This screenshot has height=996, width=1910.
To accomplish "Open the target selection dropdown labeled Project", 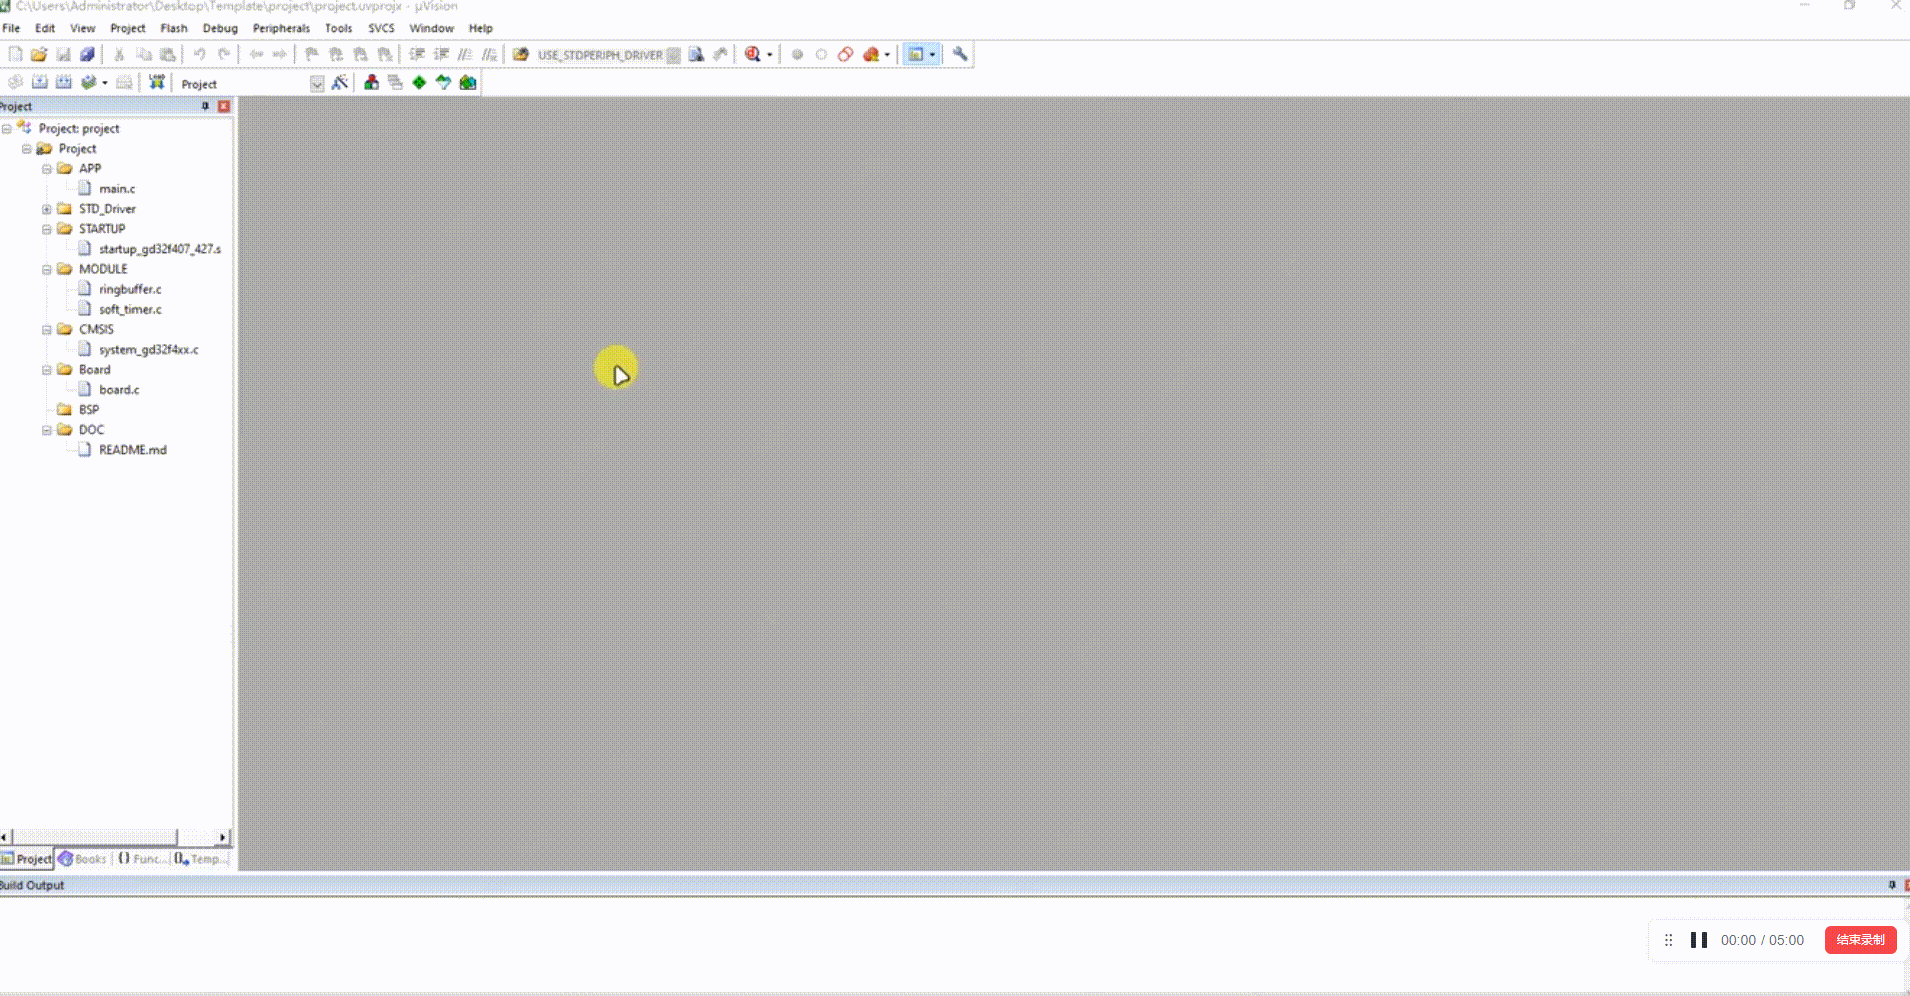I will coord(316,84).
